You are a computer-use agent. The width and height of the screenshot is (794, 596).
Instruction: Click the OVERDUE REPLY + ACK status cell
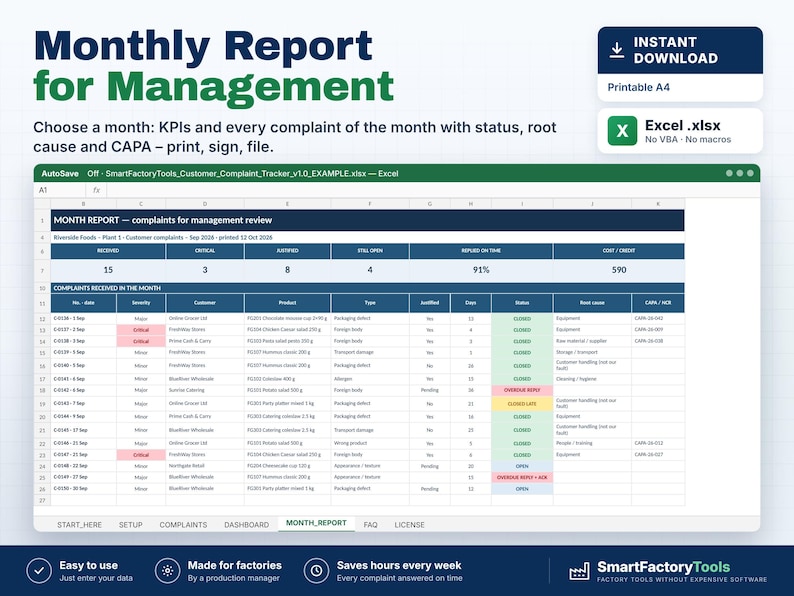coord(522,478)
